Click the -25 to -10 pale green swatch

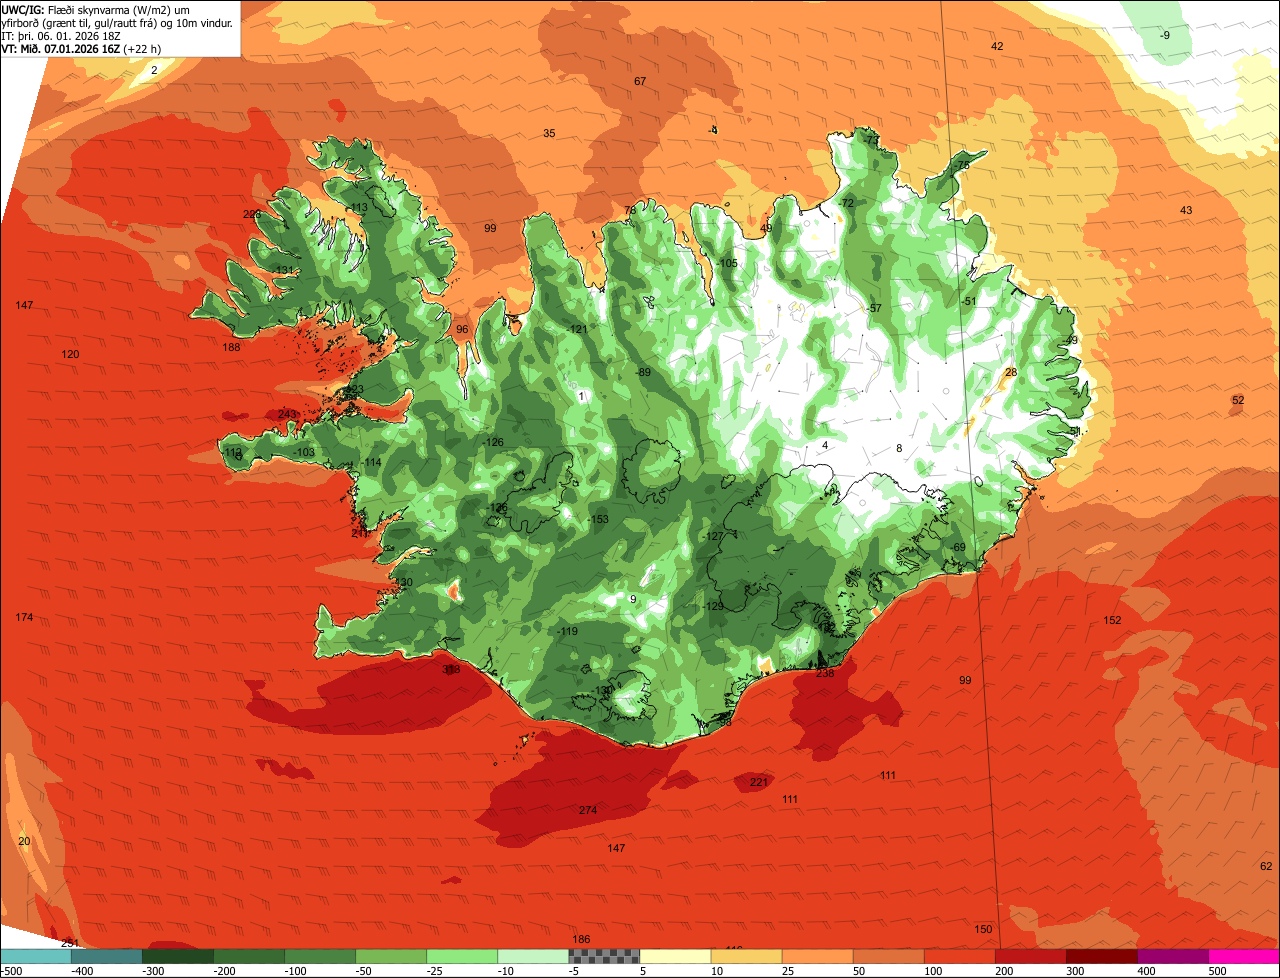pos(461,956)
